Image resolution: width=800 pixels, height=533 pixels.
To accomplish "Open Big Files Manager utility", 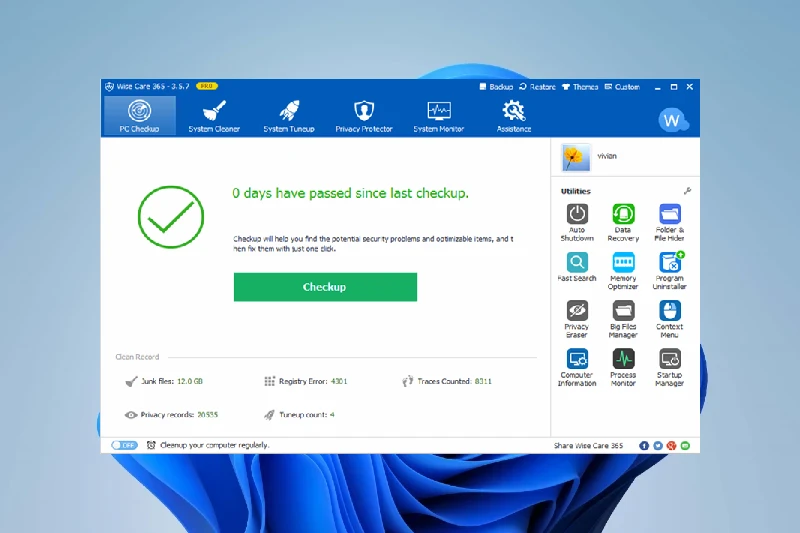I will [x=623, y=319].
